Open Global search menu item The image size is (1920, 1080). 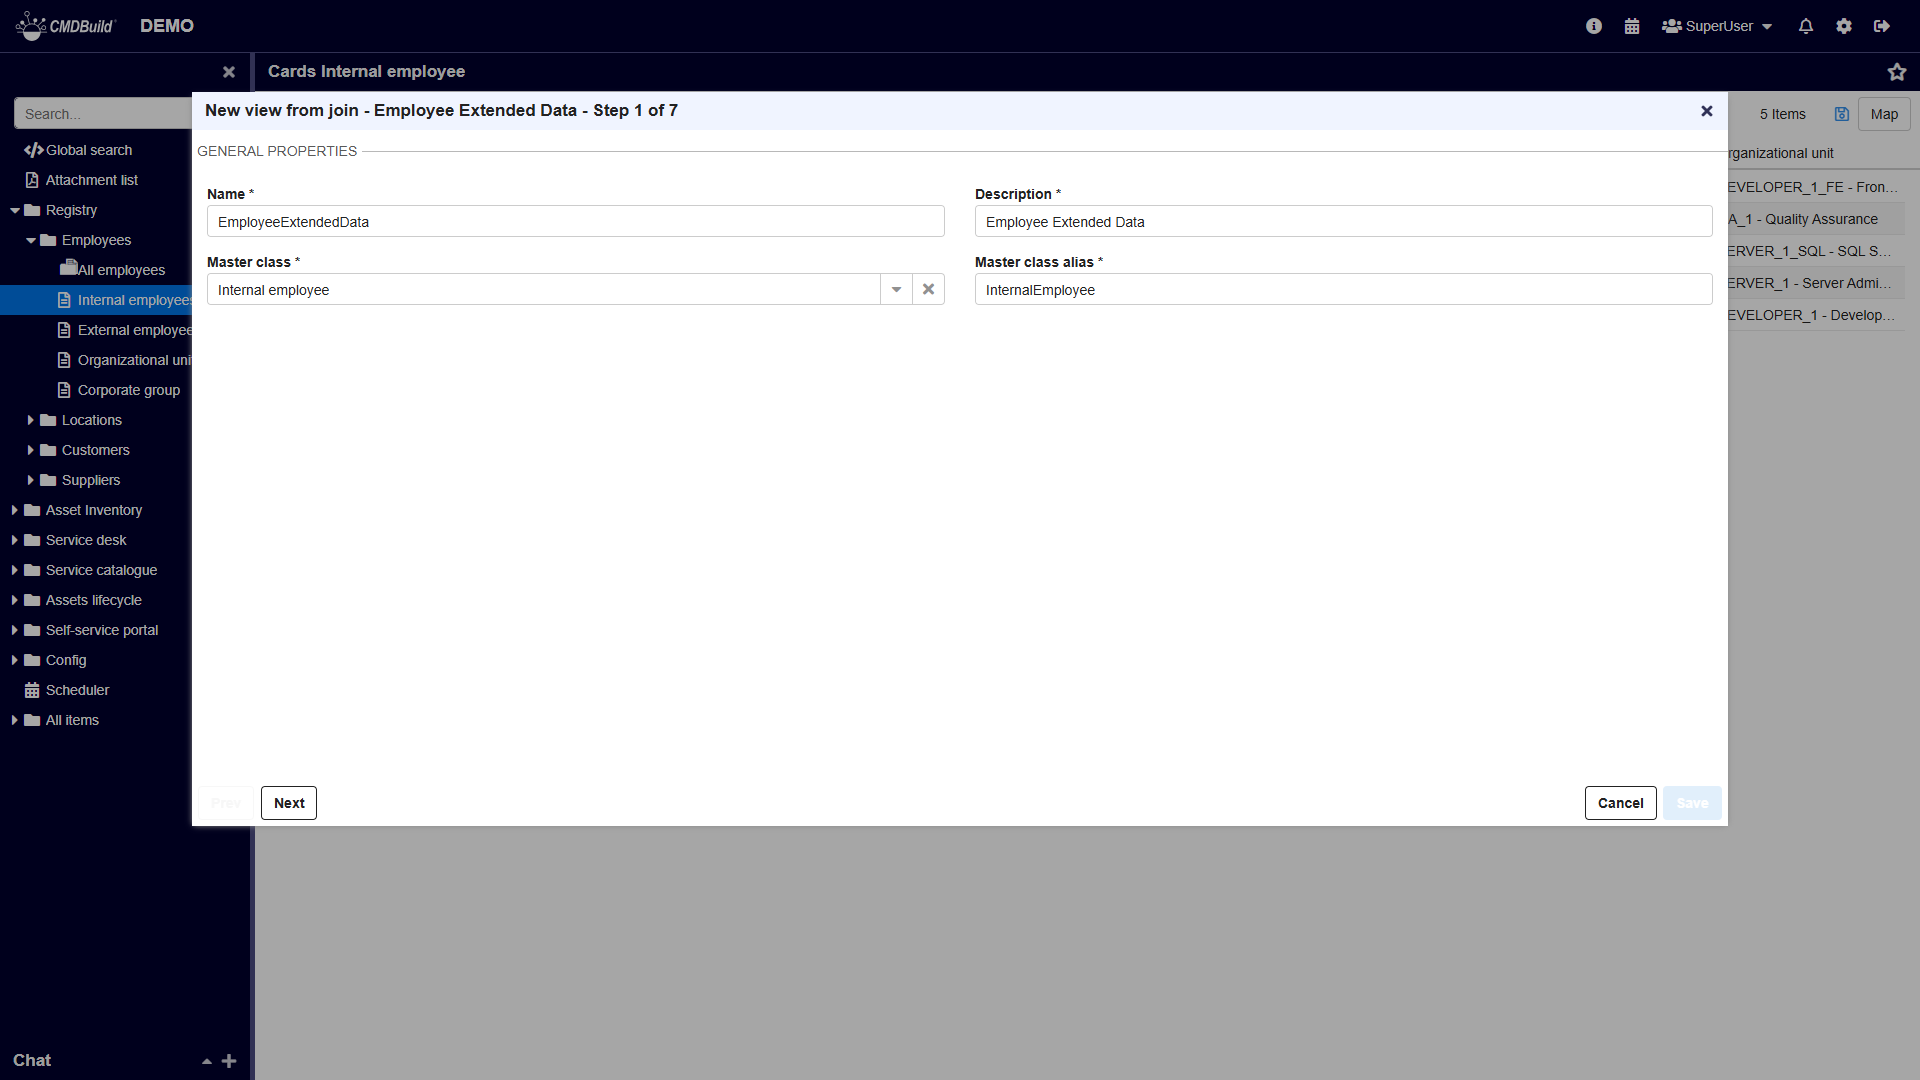(89, 150)
